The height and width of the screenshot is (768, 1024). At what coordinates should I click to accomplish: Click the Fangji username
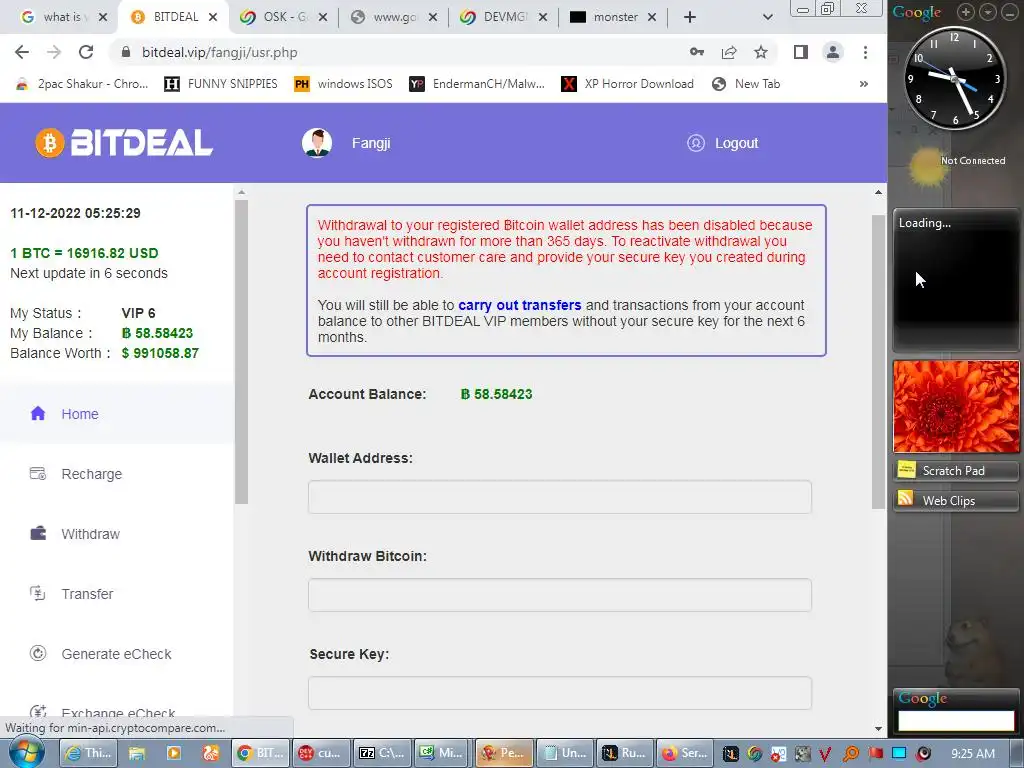371,143
